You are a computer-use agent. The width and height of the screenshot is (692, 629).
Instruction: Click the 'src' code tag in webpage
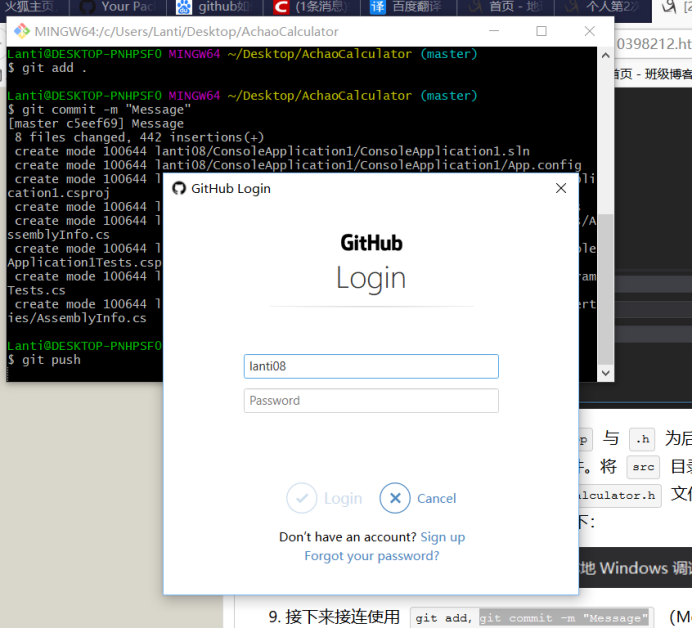643,467
